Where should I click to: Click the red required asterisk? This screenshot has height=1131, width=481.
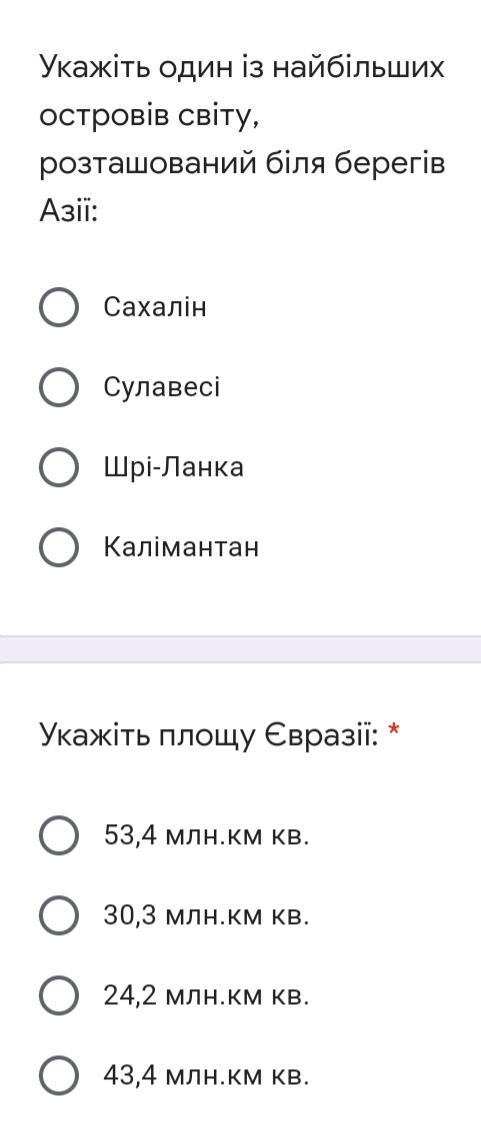coord(394,731)
